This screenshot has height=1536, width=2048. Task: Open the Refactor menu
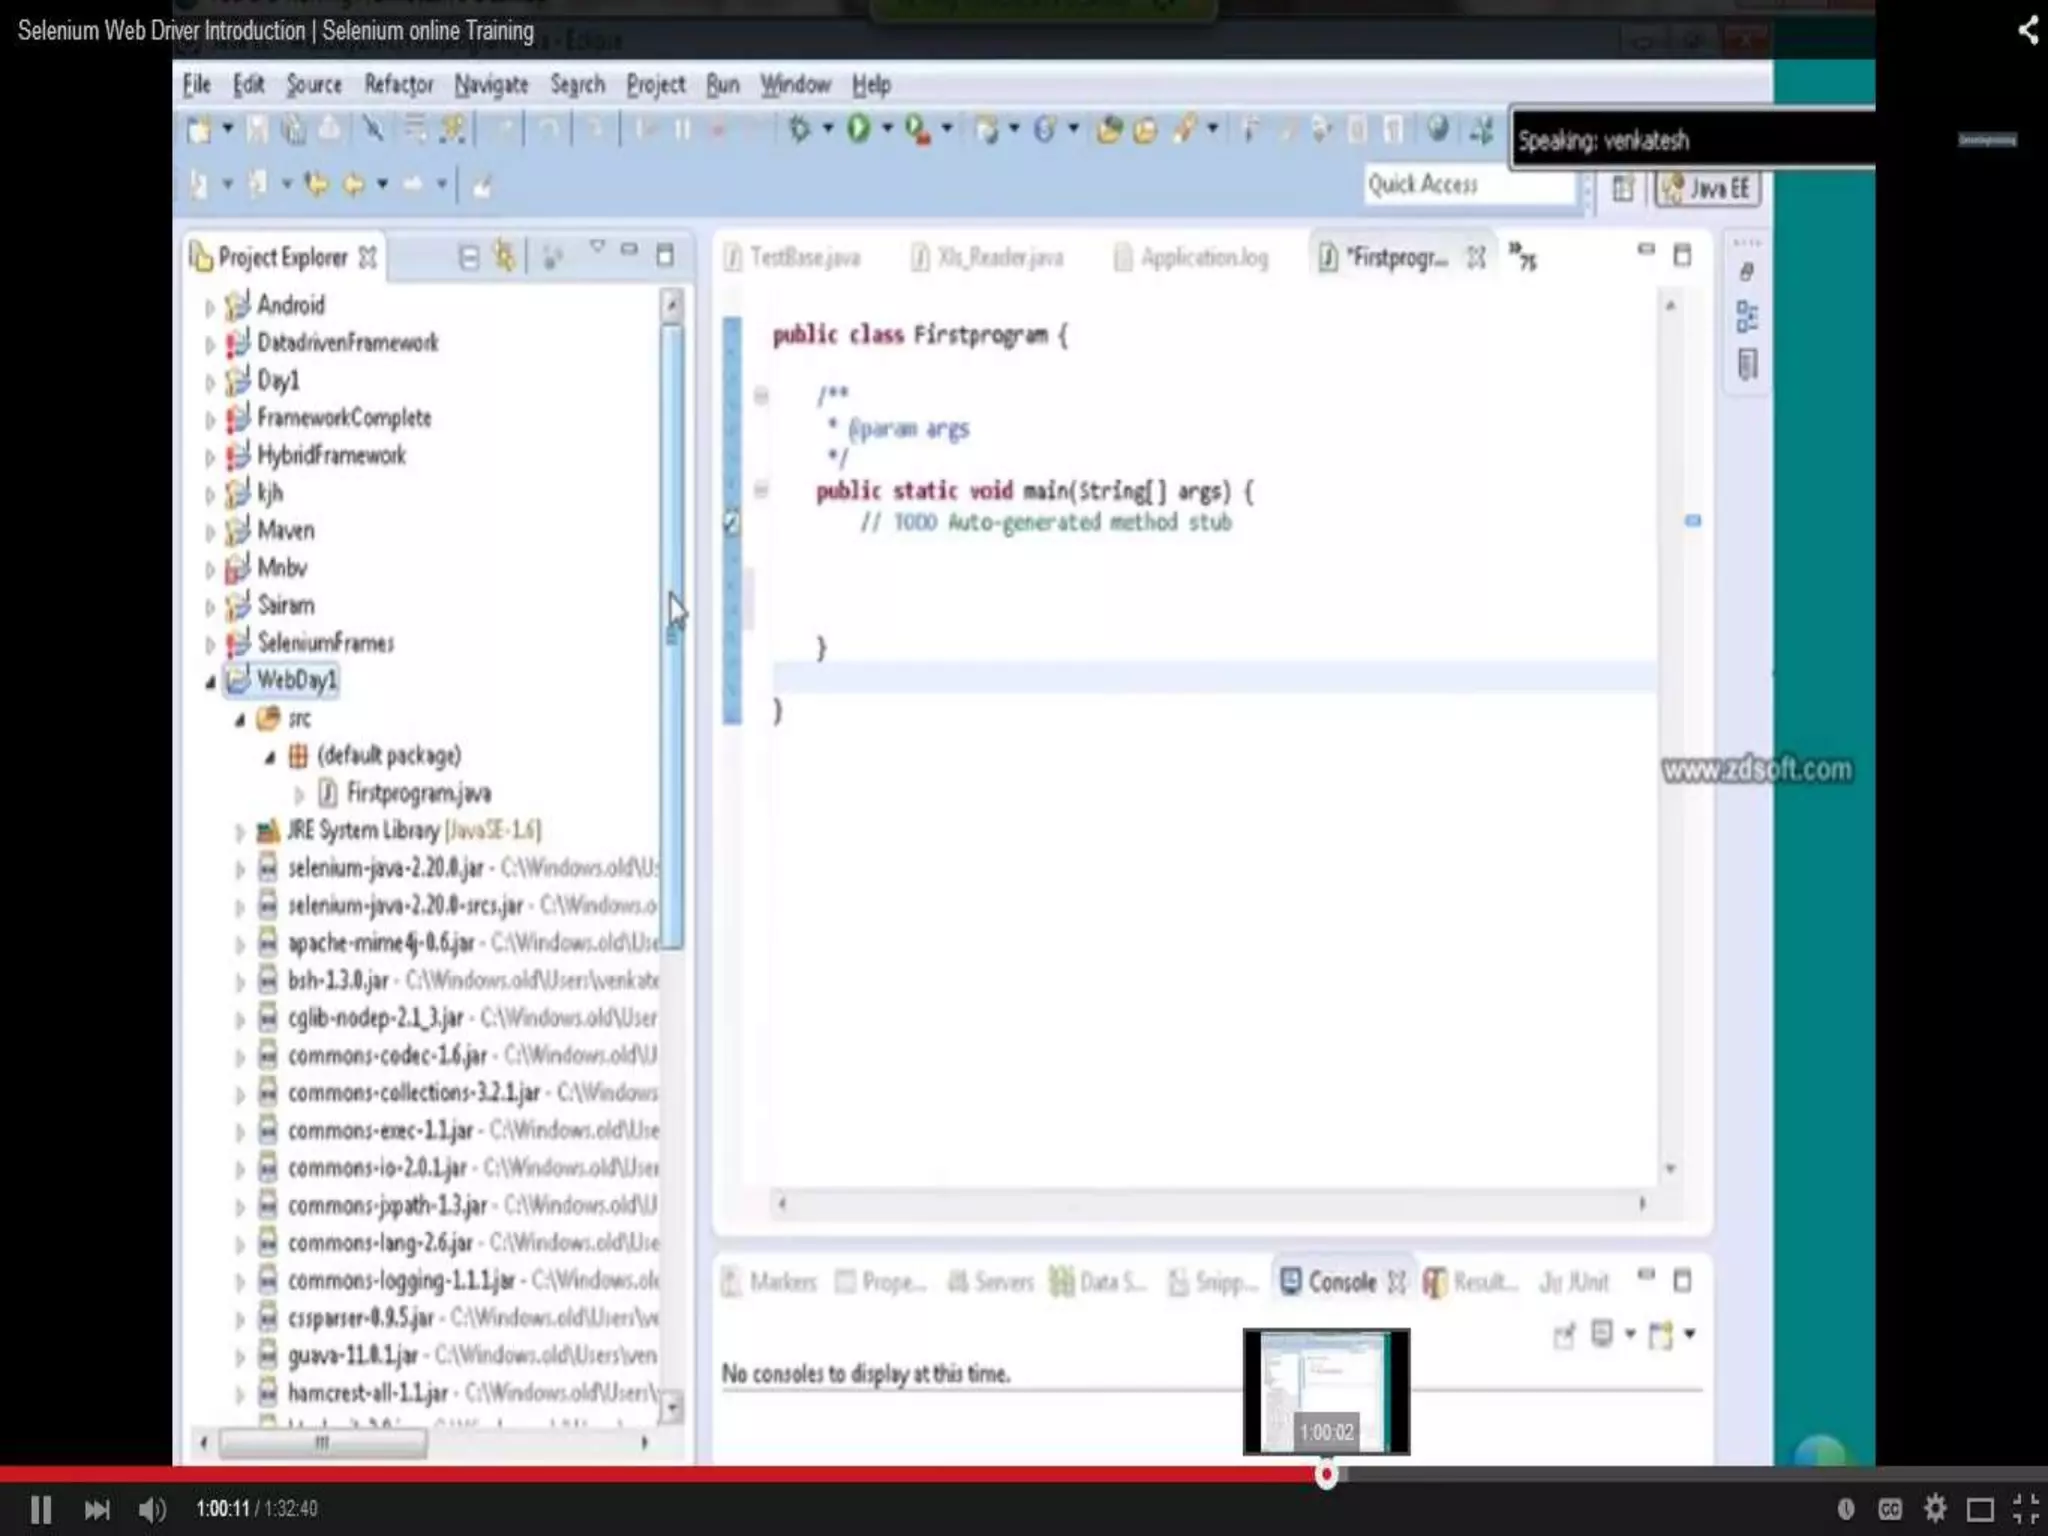(x=398, y=85)
